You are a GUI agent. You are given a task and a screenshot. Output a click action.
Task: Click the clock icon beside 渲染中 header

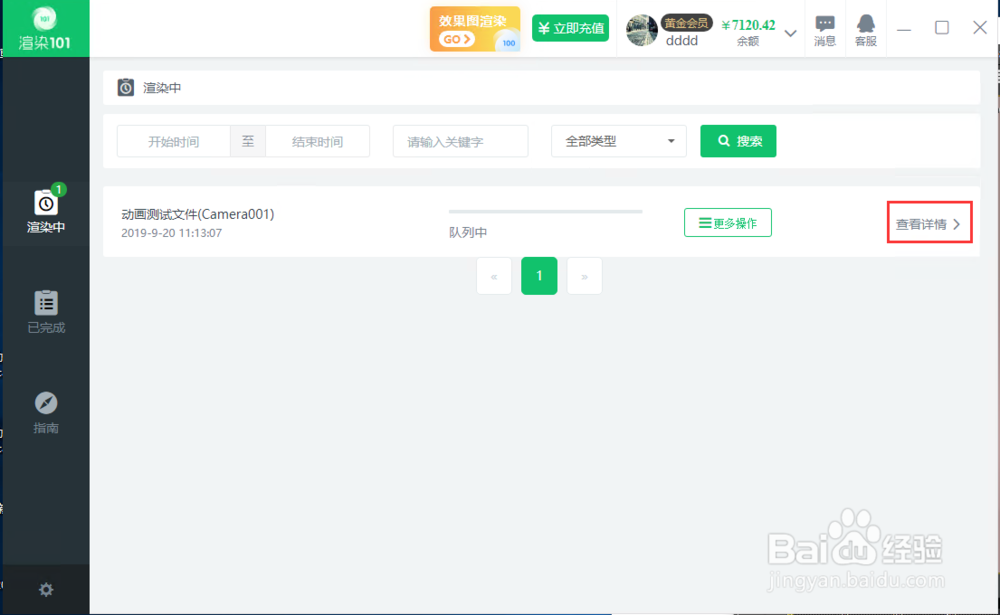click(126, 87)
